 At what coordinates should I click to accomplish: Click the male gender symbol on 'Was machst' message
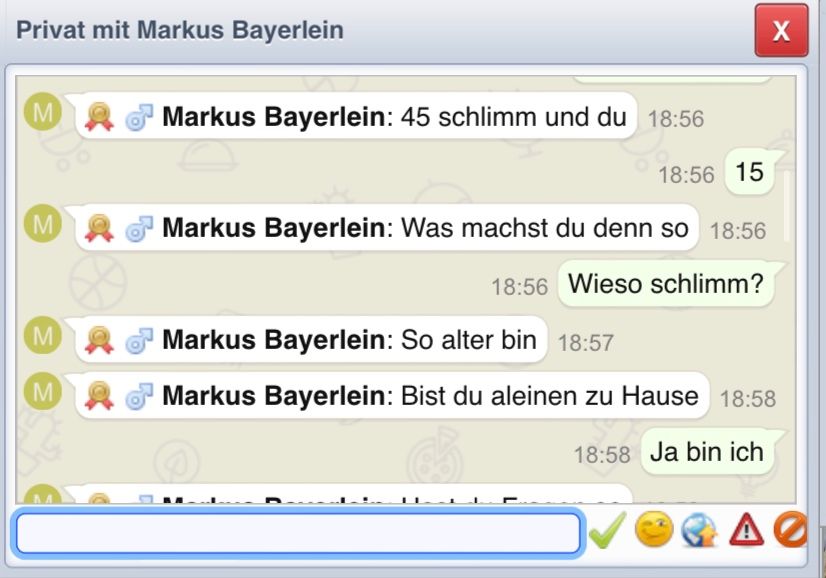(x=139, y=229)
